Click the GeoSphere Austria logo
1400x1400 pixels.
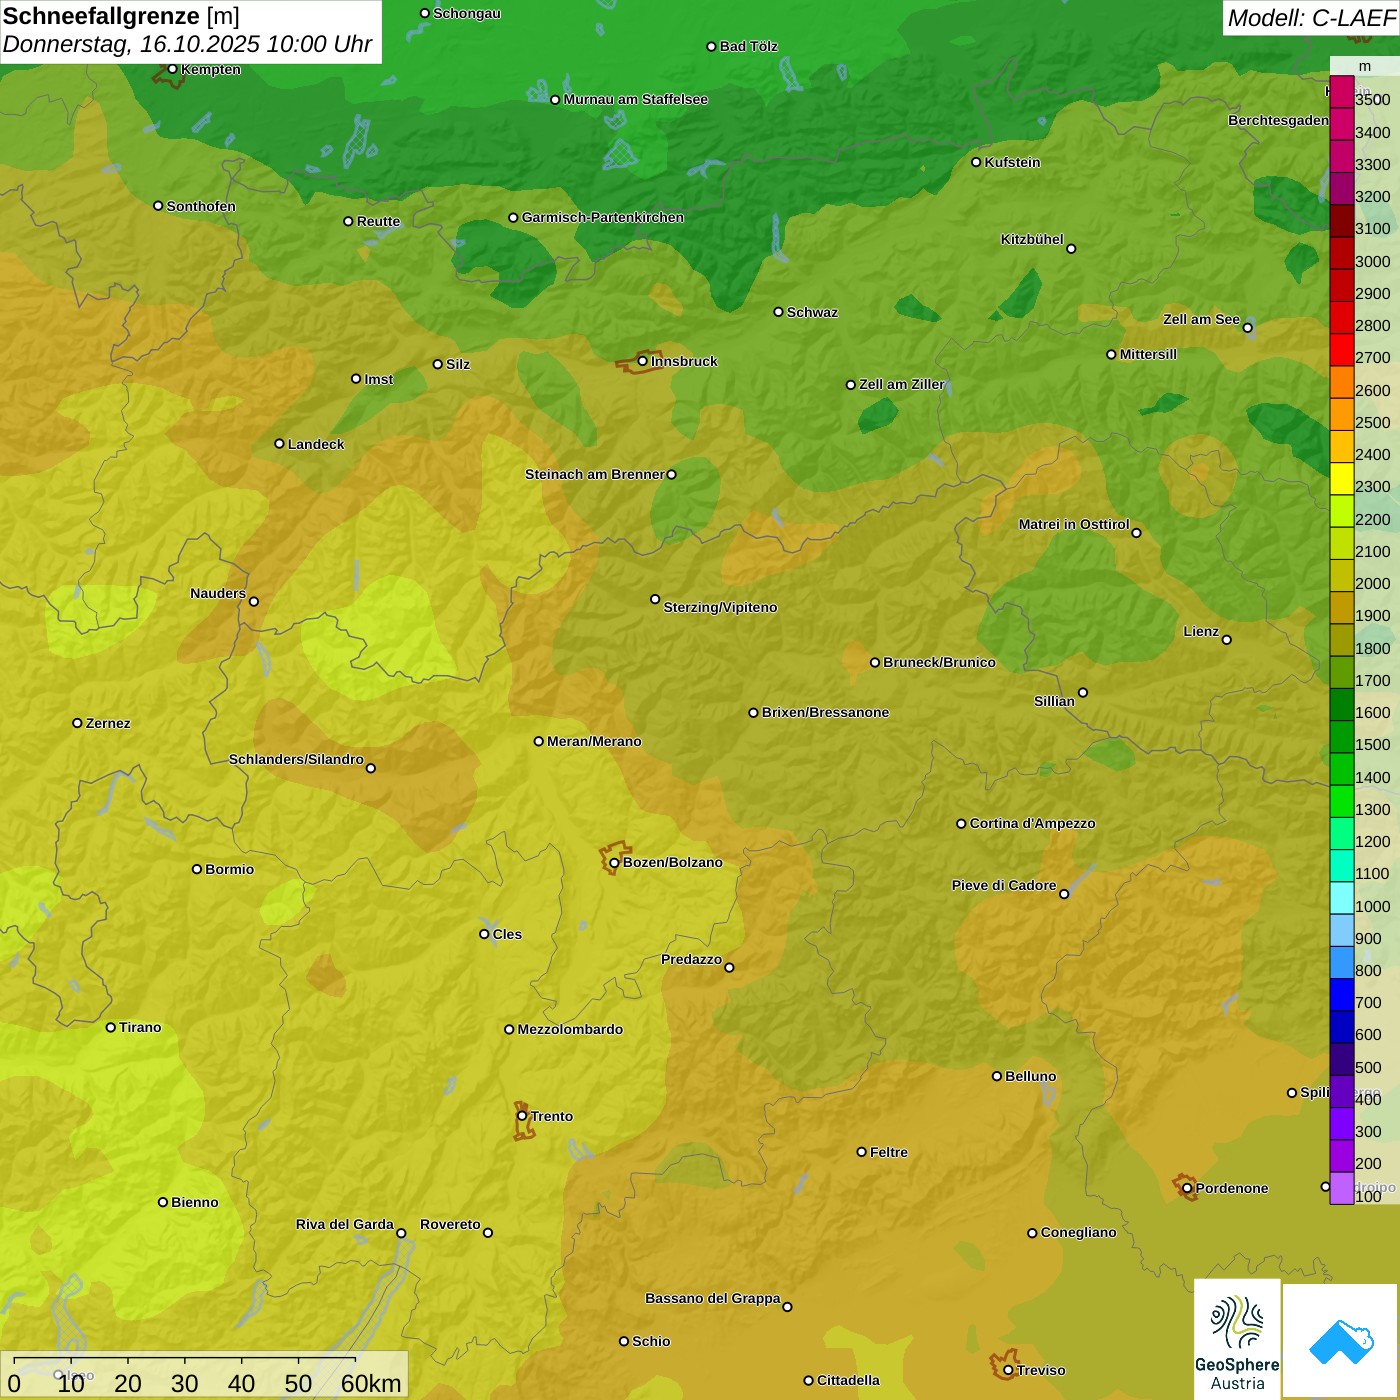pyautogui.click(x=1237, y=1339)
